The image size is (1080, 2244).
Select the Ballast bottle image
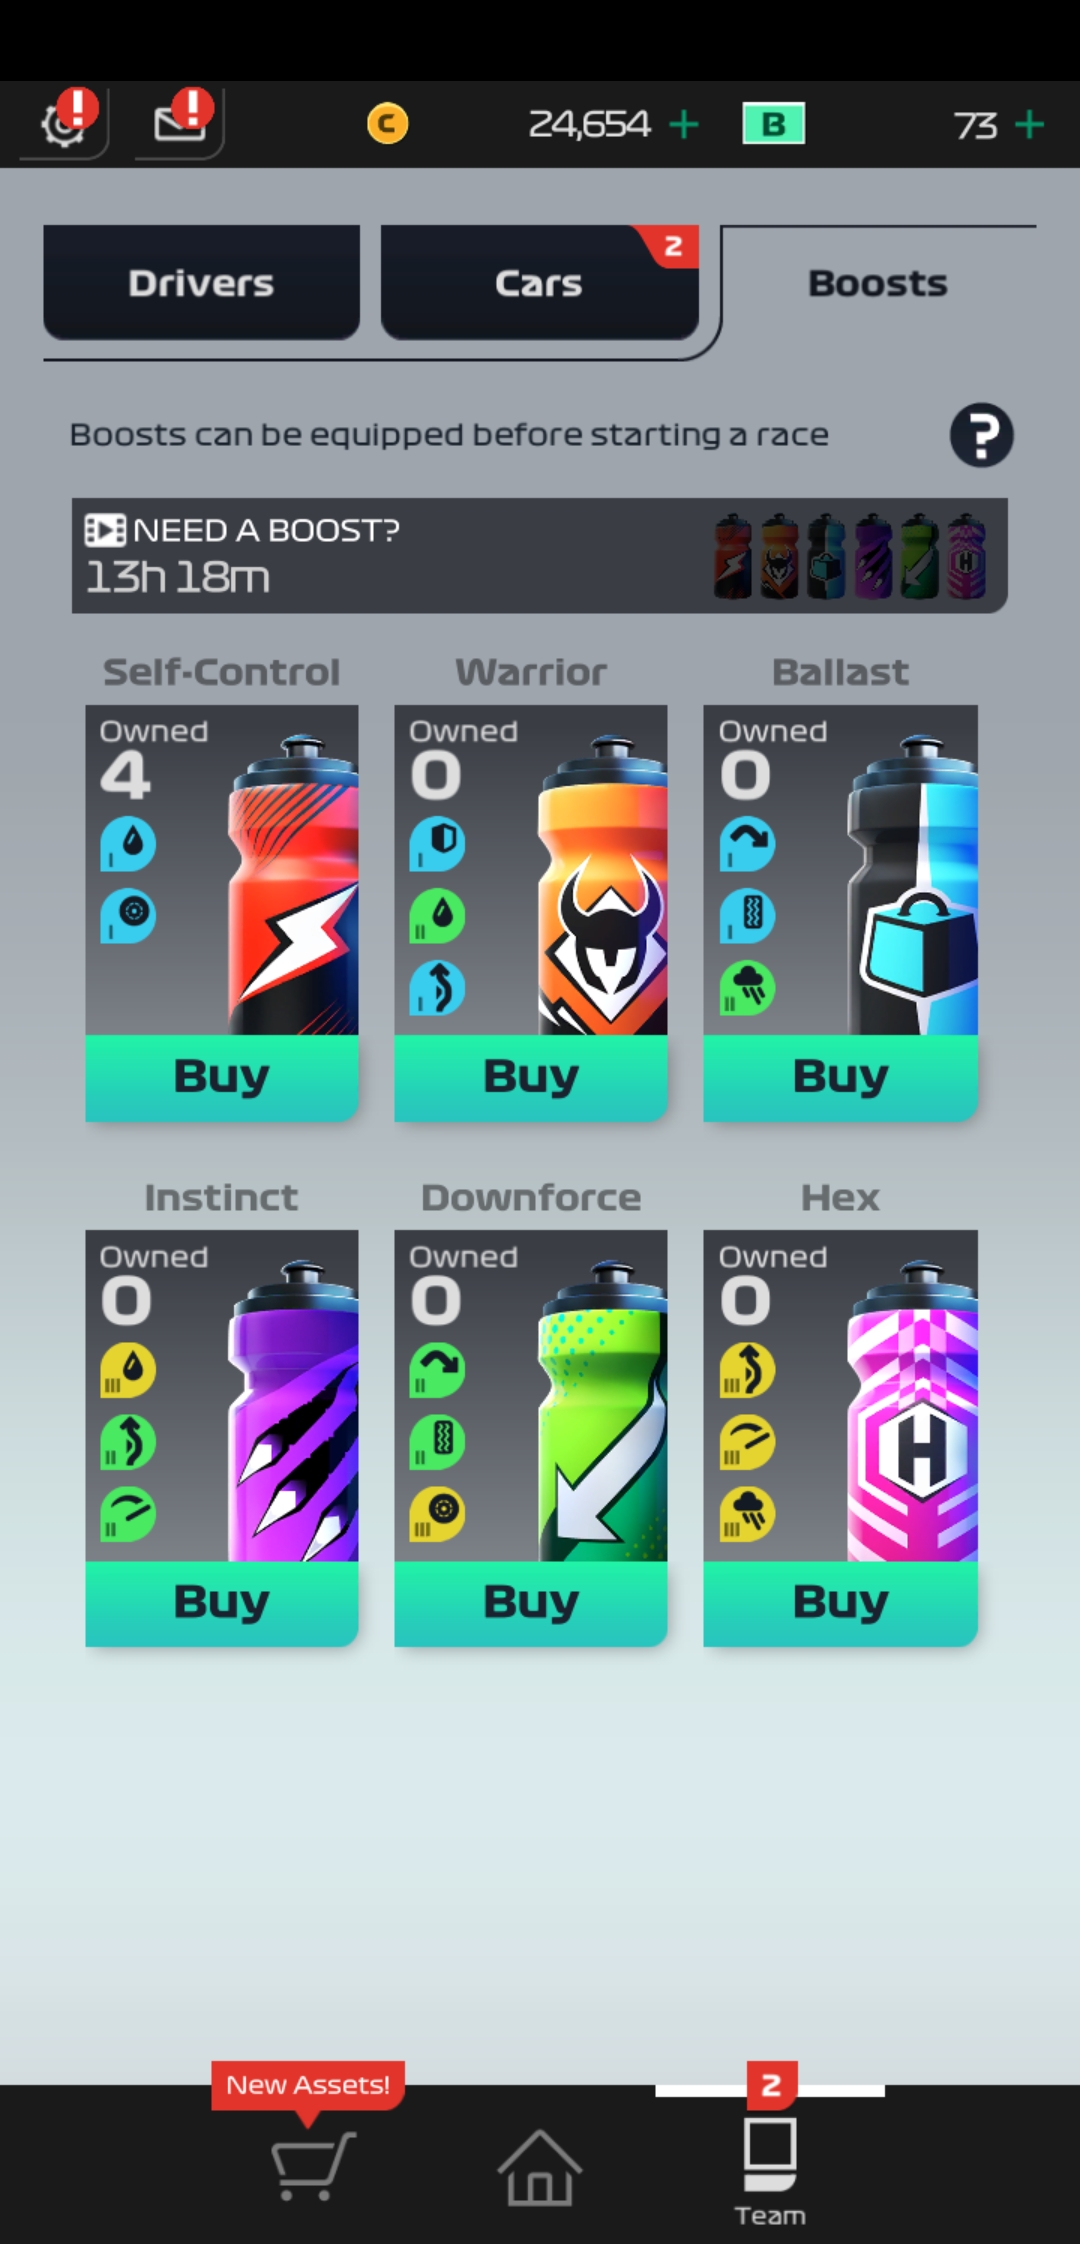click(913, 885)
